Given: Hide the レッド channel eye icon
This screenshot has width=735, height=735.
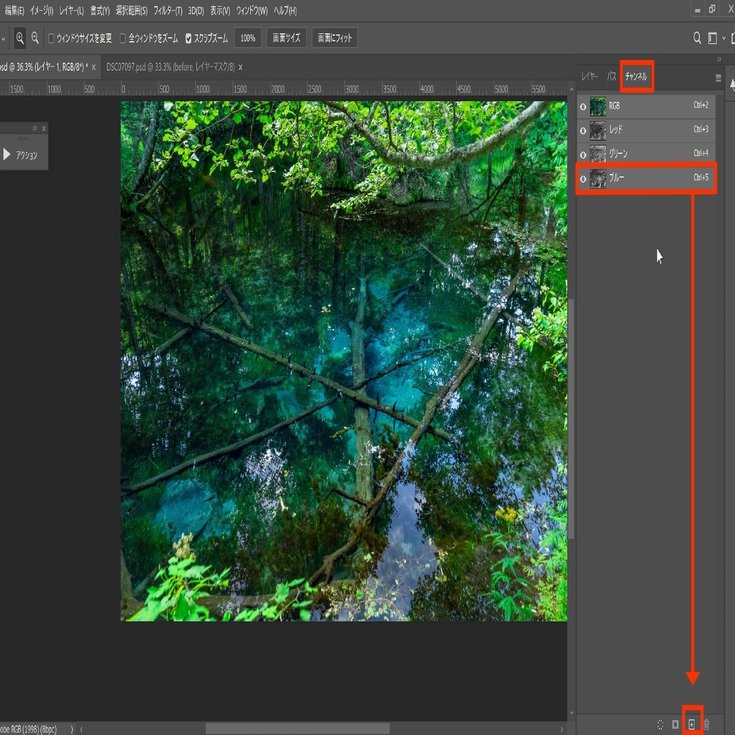Looking at the screenshot, I should (x=583, y=131).
